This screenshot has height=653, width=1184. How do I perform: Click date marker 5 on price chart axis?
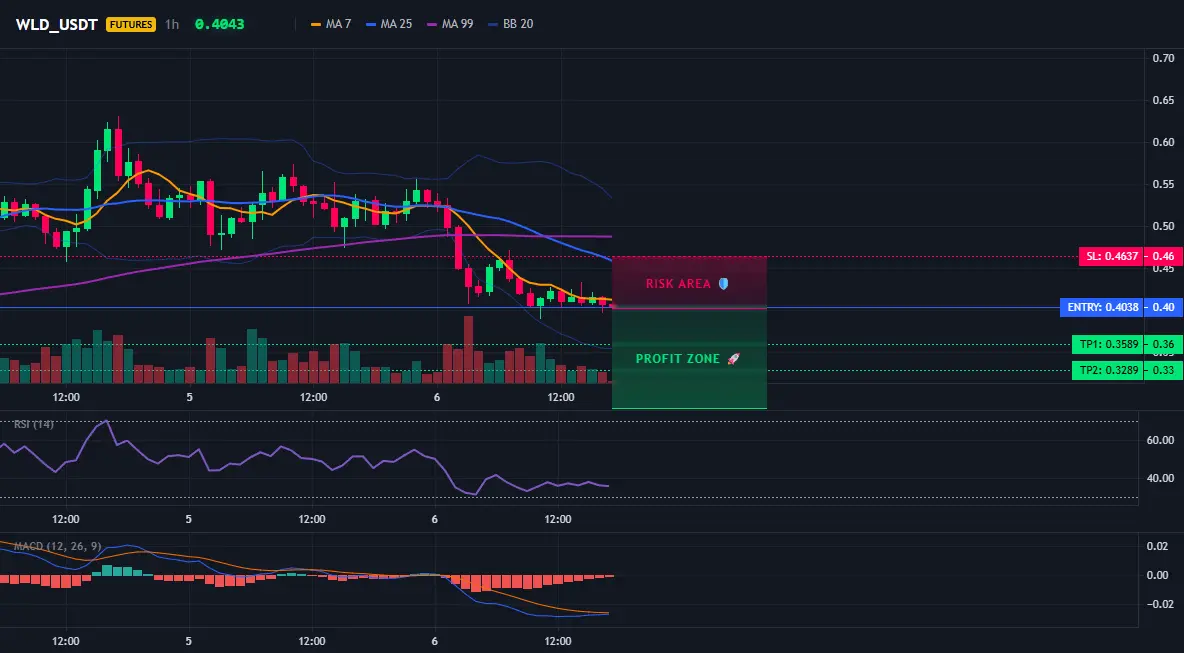point(189,397)
